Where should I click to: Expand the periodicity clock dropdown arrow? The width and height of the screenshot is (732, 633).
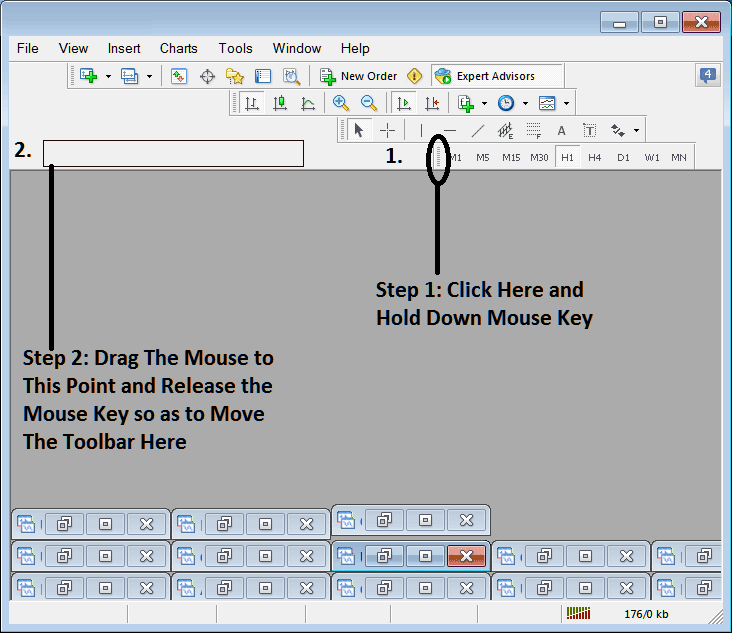[x=525, y=103]
